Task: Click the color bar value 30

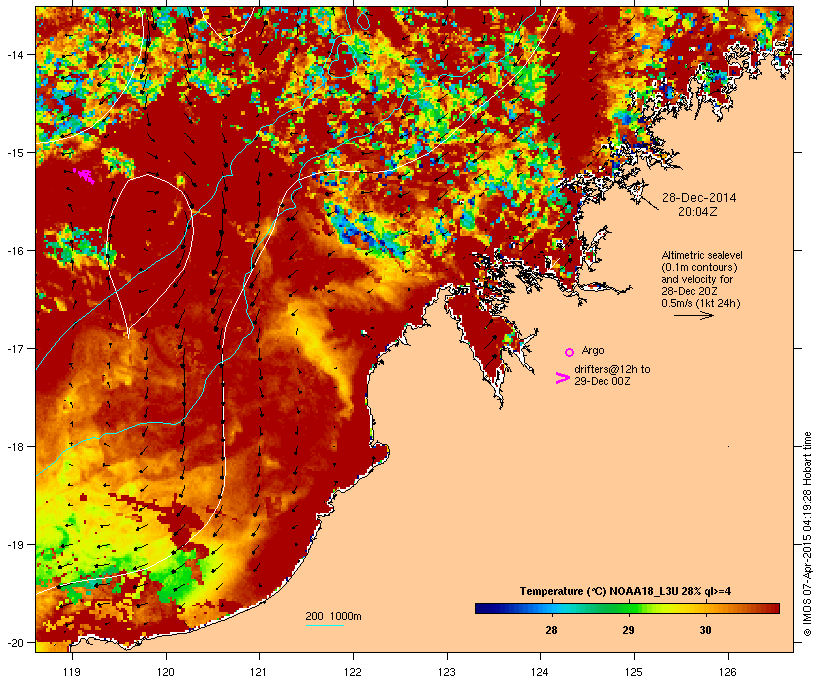Action: [705, 630]
